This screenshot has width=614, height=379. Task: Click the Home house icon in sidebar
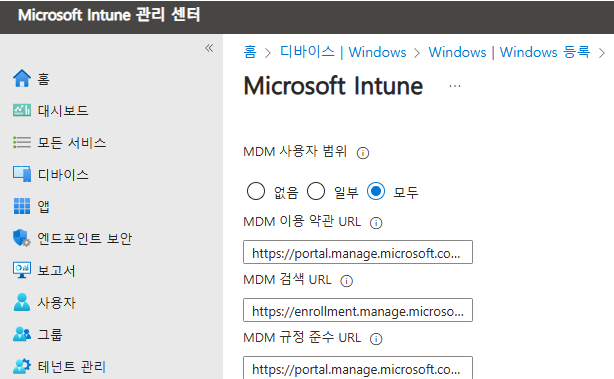tap(22, 78)
